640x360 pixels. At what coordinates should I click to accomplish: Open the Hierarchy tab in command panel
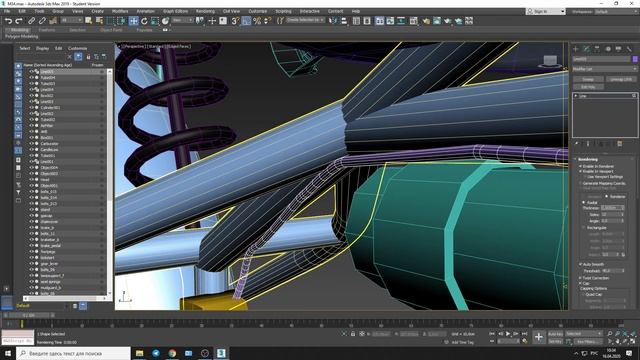coord(597,49)
